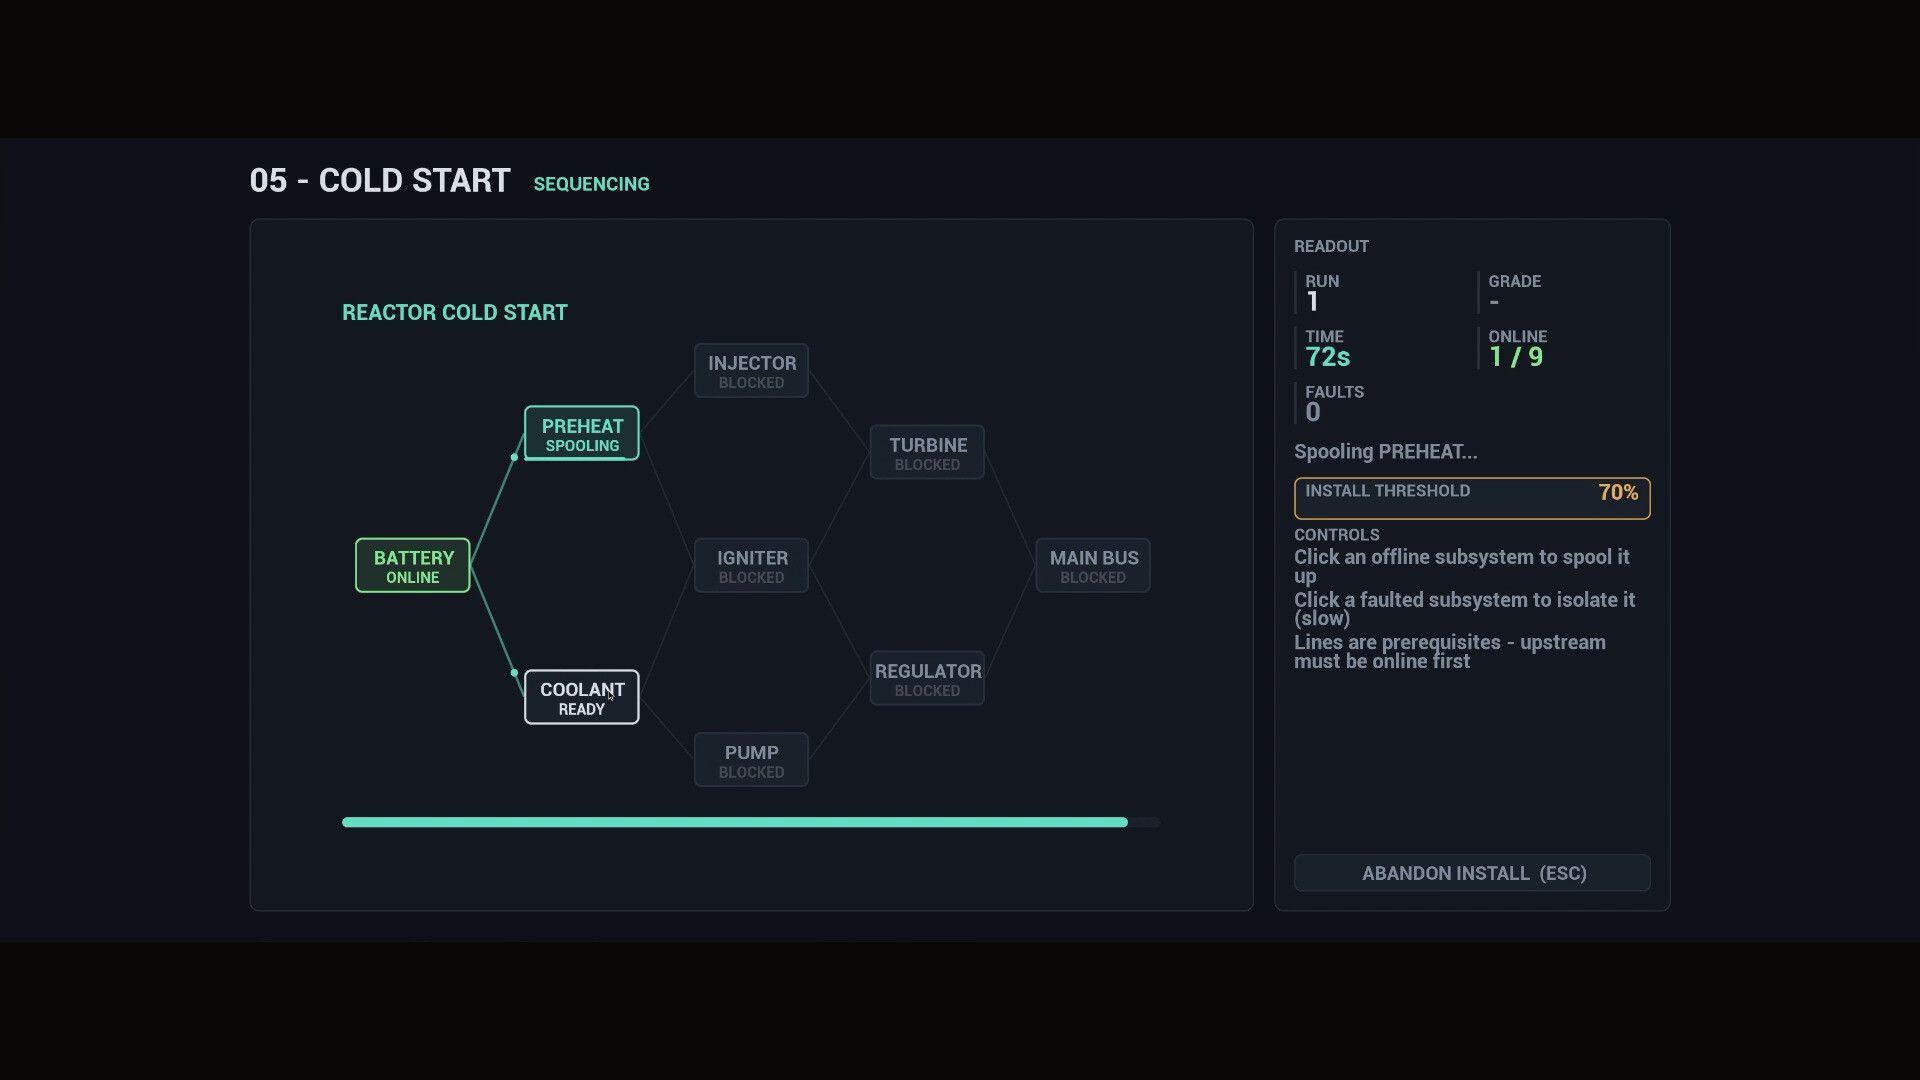Click 'Click a faulted subsystem' hint text
The image size is (1920, 1080).
click(1464, 609)
